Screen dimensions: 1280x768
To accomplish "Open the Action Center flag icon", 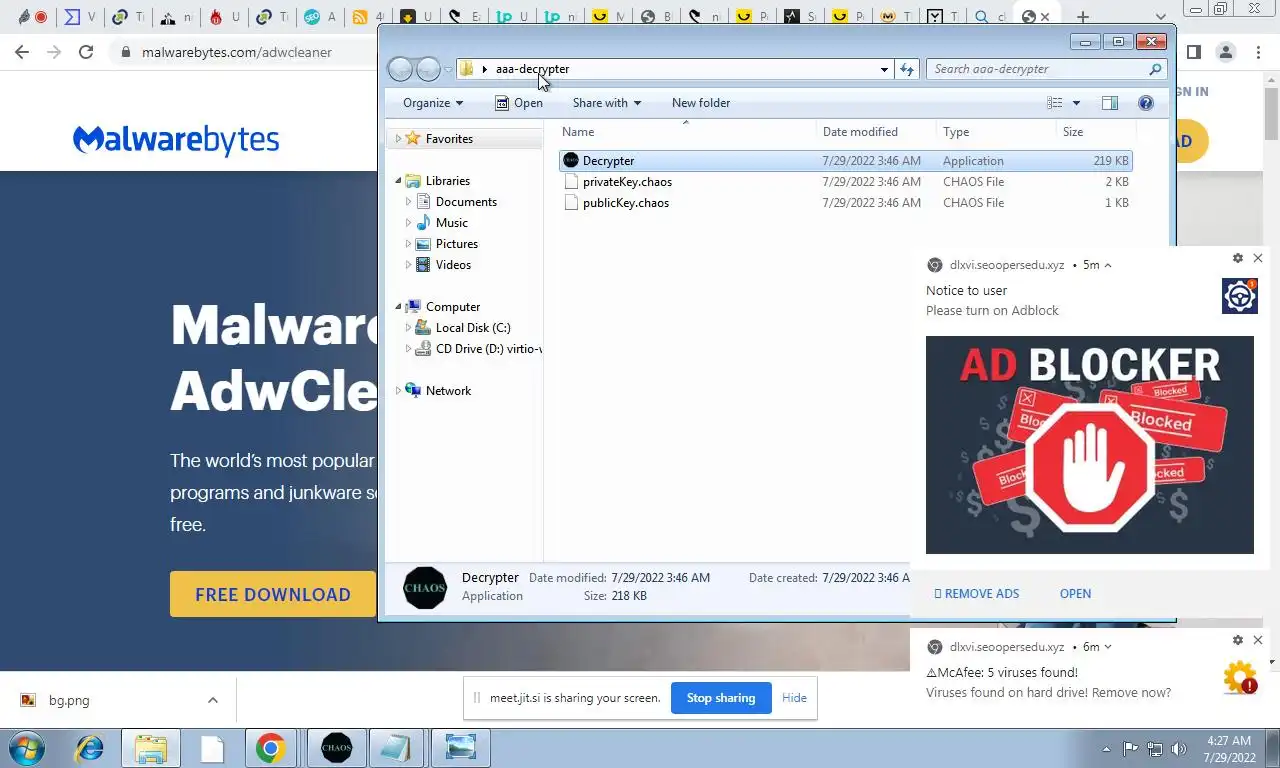I will [x=1131, y=748].
